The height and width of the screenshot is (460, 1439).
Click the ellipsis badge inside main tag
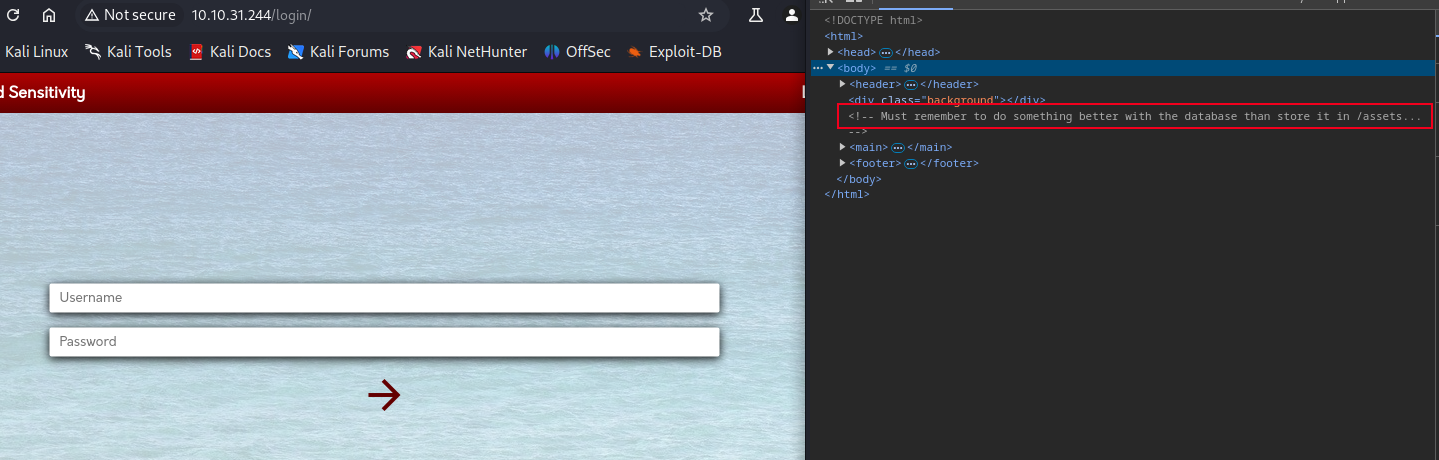(898, 147)
